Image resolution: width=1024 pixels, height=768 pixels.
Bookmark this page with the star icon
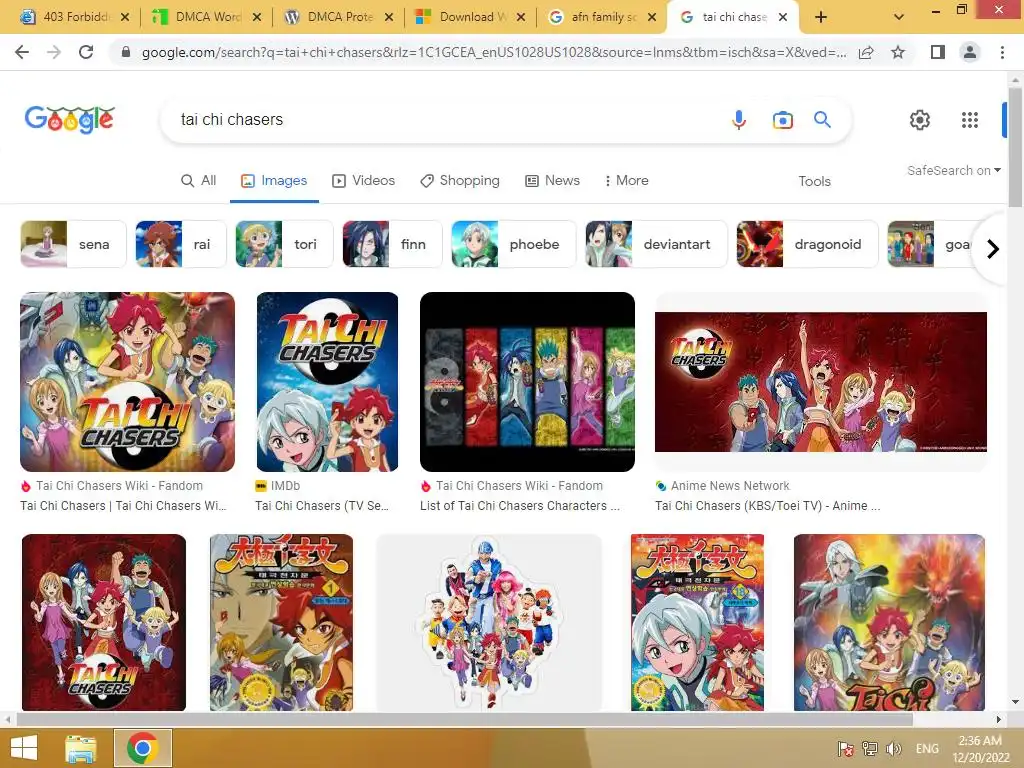[x=898, y=52]
